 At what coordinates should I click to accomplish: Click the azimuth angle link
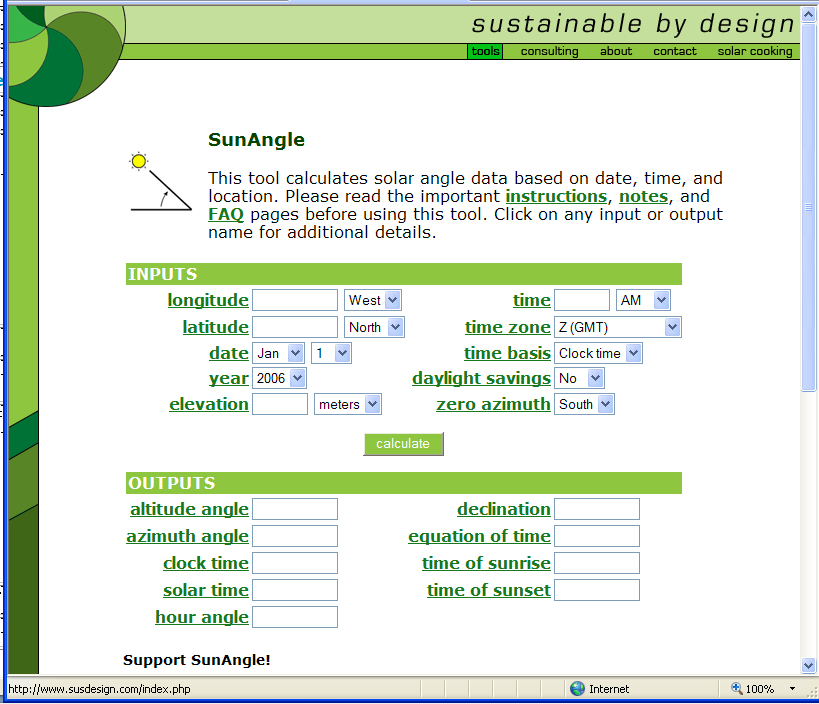188,536
